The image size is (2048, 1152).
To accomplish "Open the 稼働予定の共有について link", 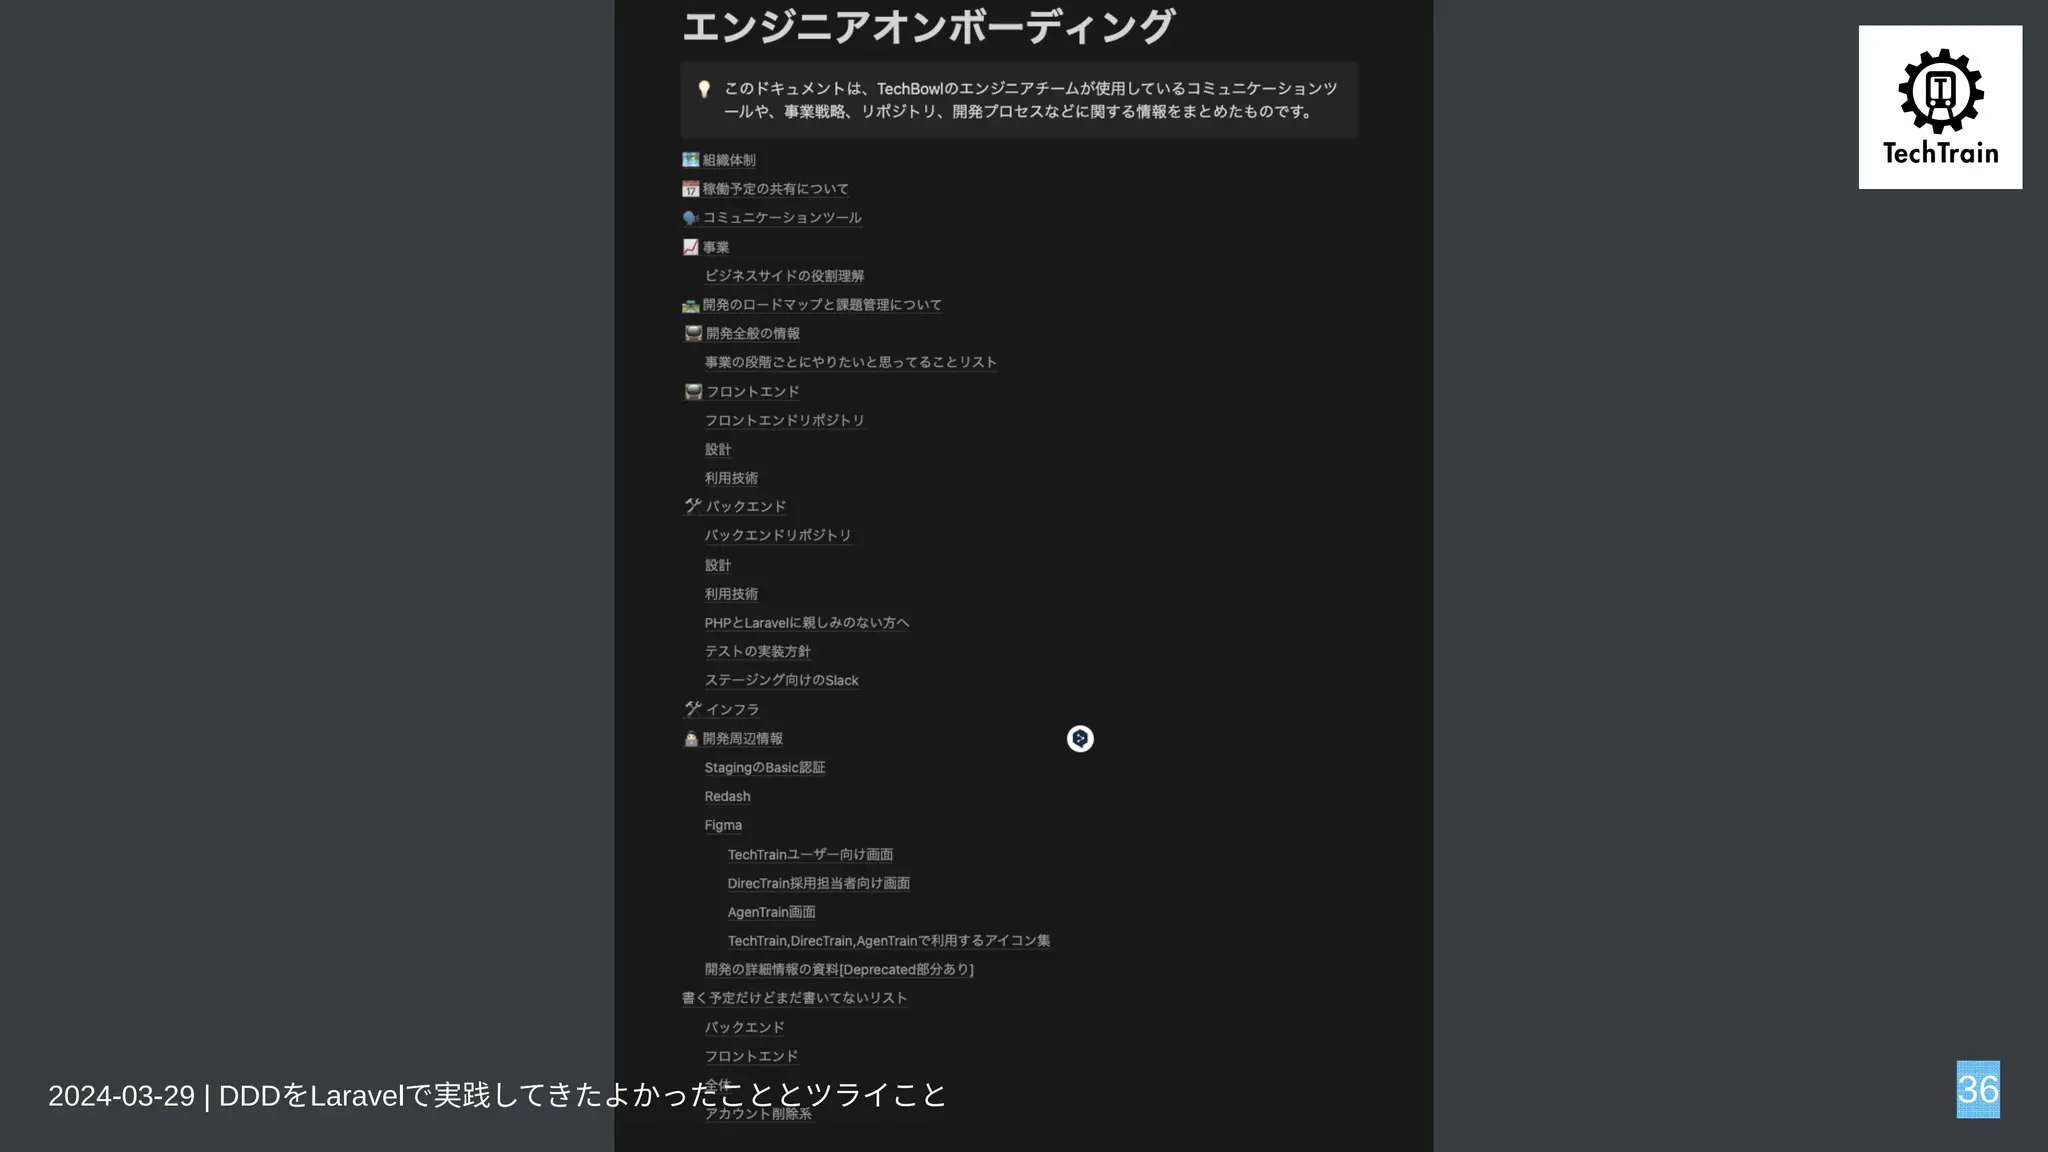I will pos(775,189).
